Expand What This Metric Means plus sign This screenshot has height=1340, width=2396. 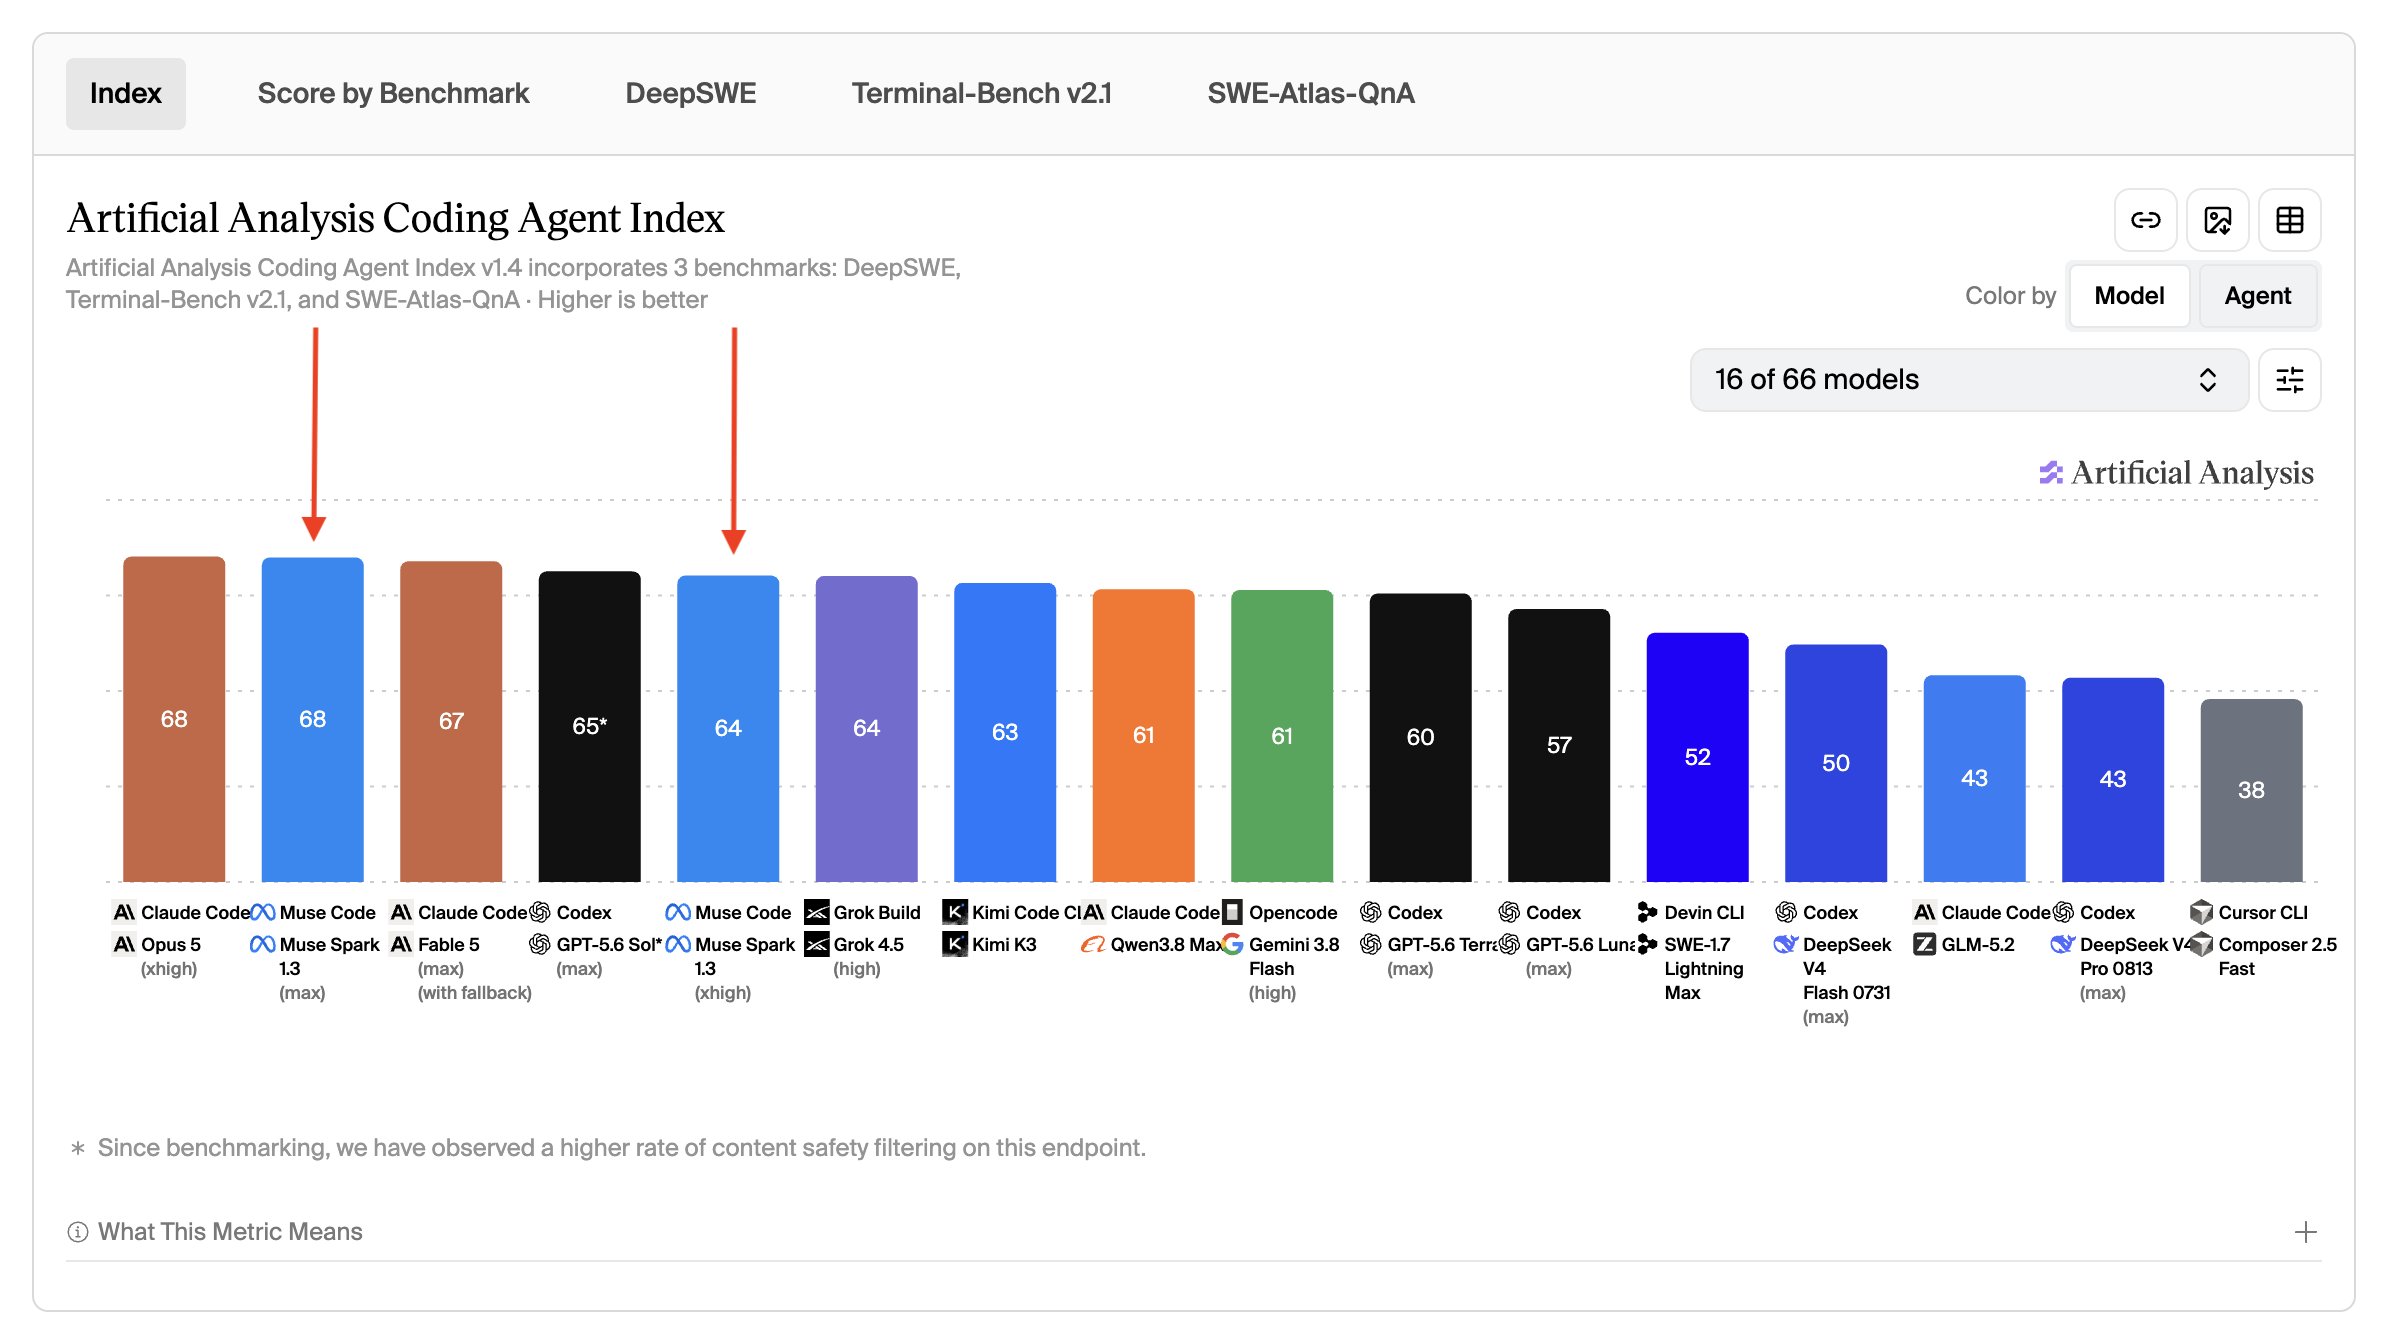(2305, 1232)
